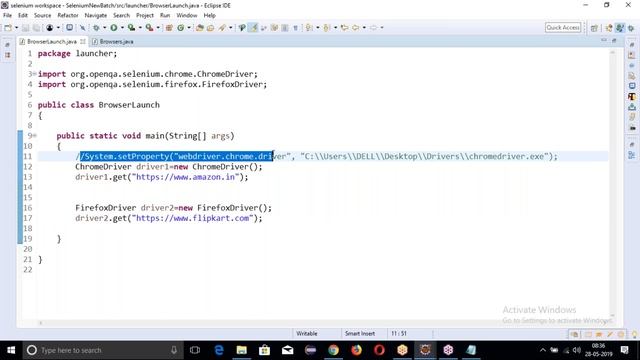Click the Open Task icon
The height and width of the screenshot is (360, 640).
point(211,28)
